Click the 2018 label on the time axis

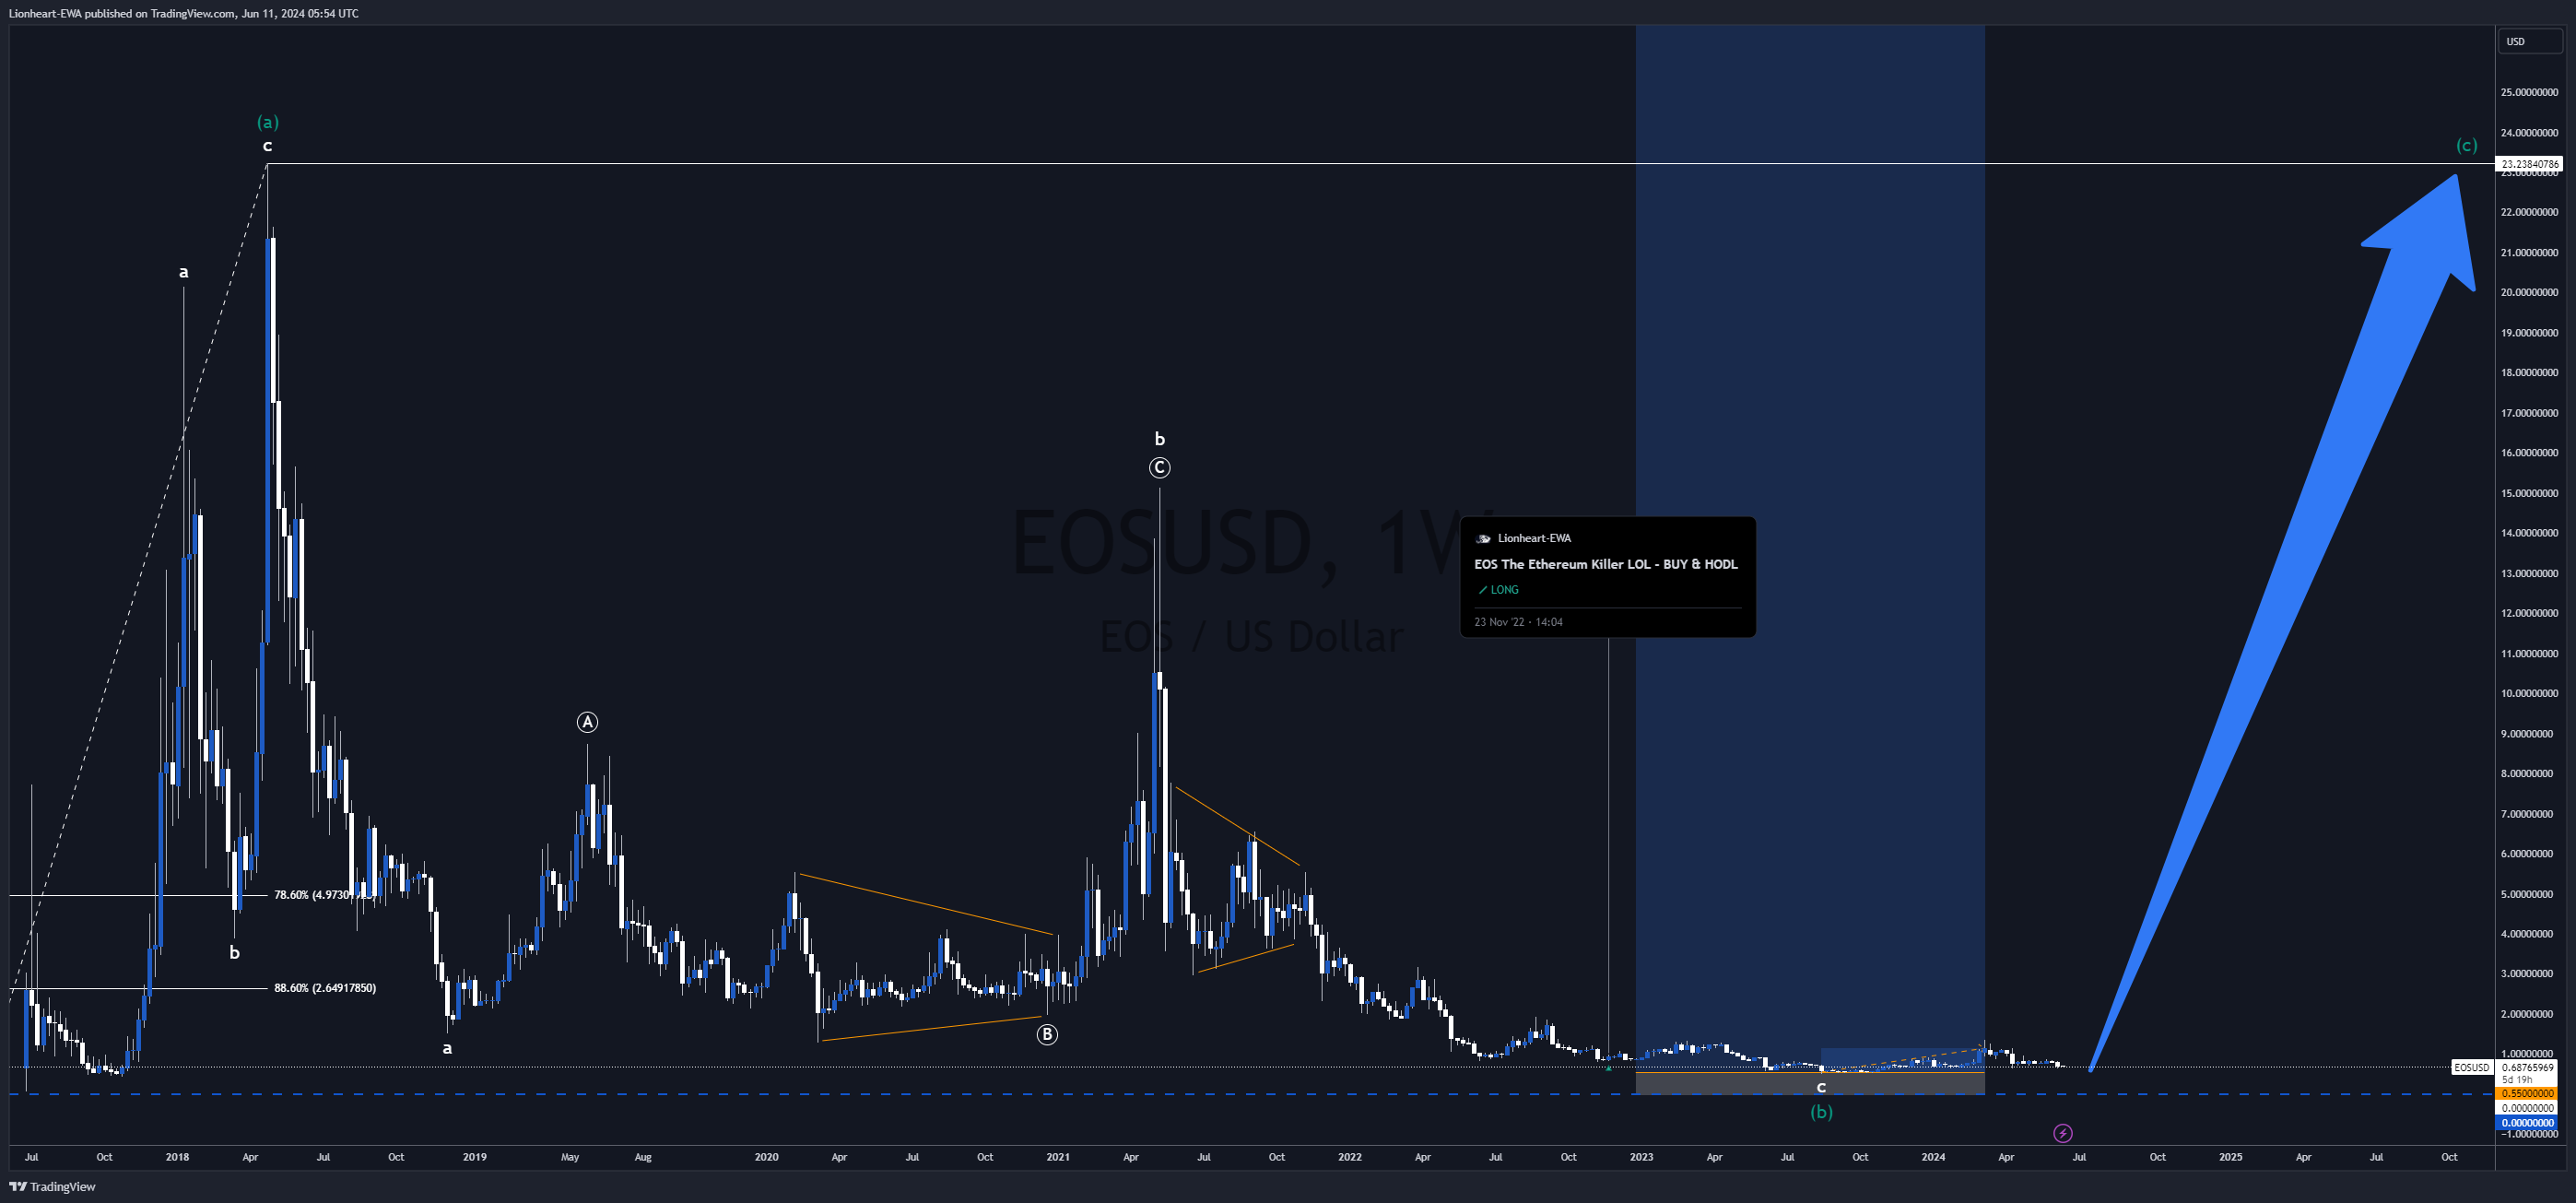[x=177, y=1157]
